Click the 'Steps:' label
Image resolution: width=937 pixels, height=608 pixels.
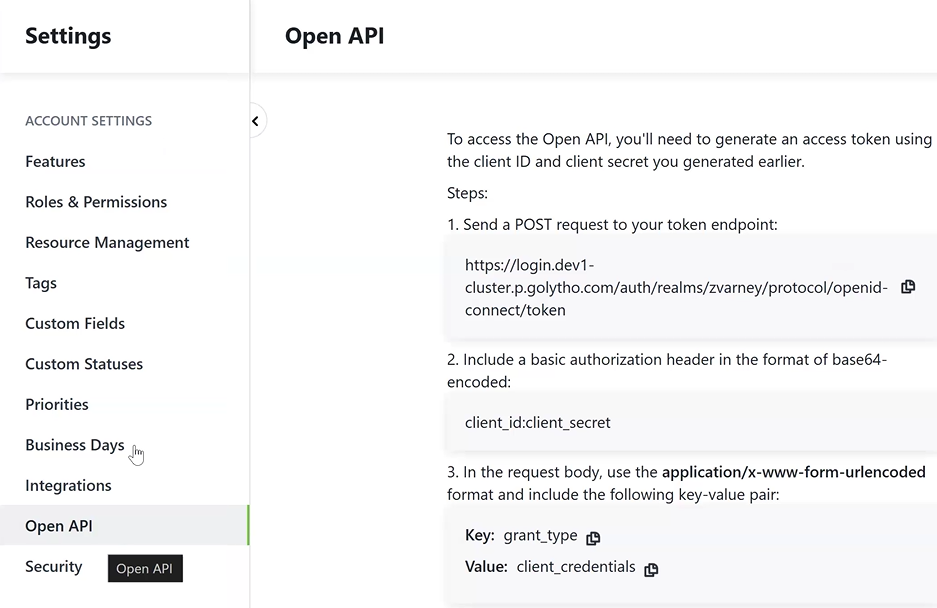point(467,193)
